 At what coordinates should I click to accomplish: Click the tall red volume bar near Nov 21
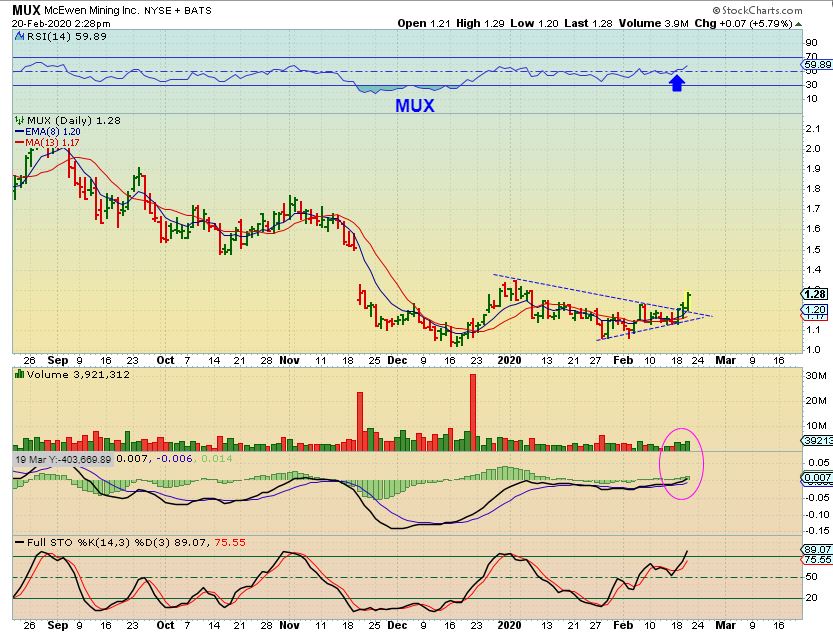tap(360, 421)
